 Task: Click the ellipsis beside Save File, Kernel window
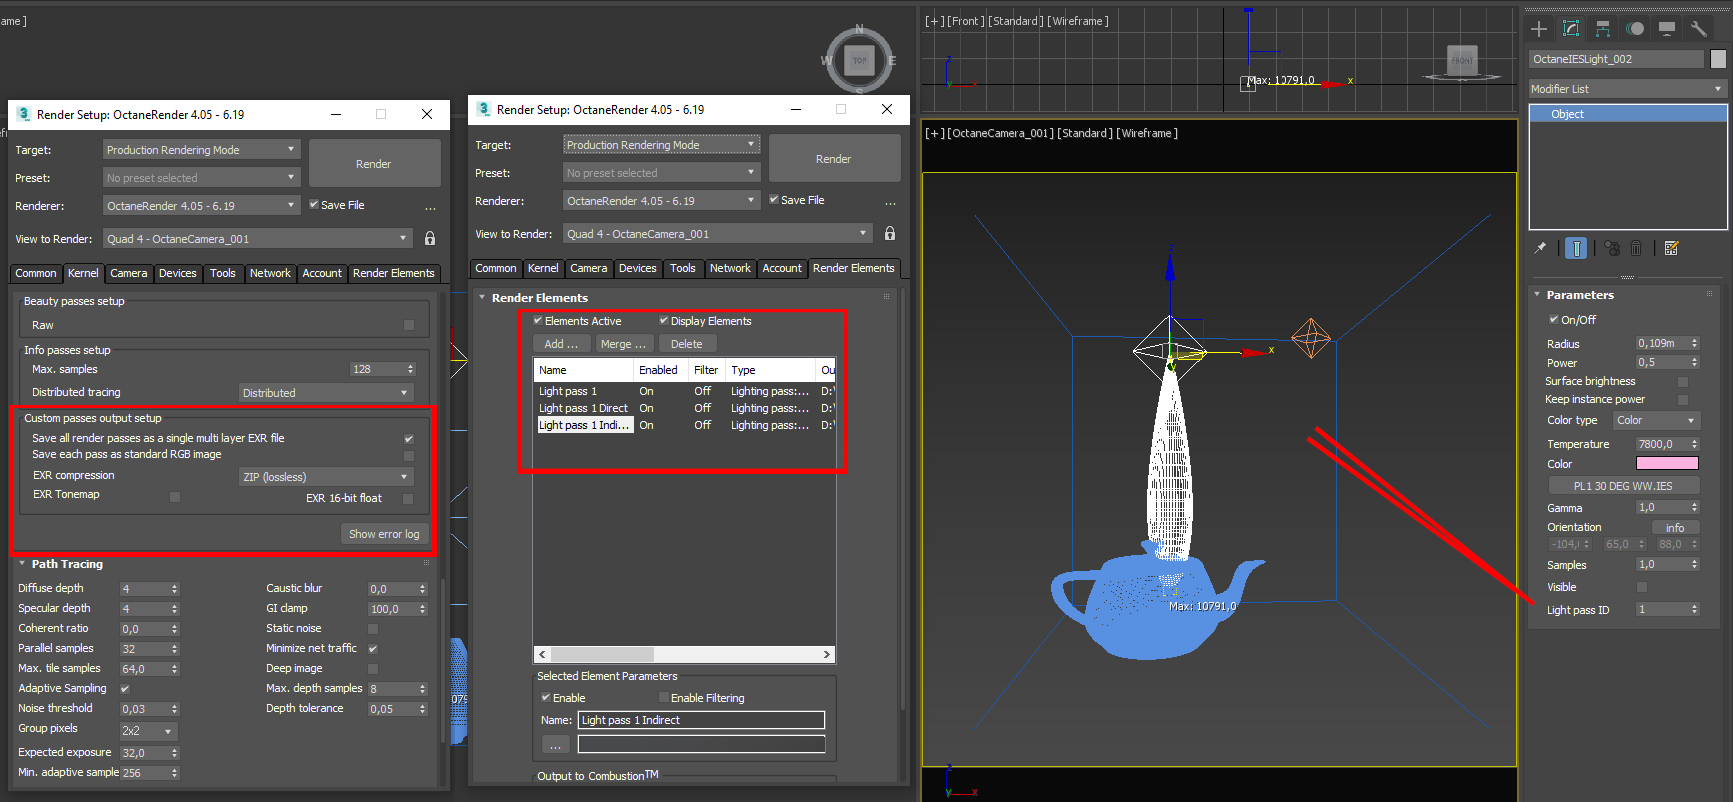(430, 207)
